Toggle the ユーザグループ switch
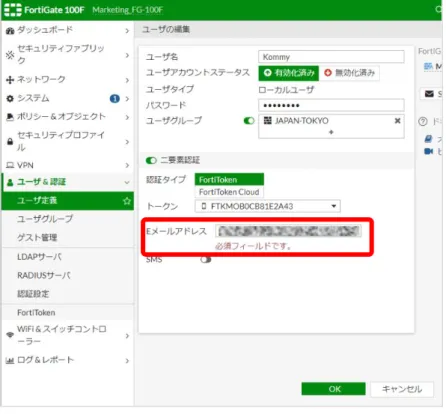The width and height of the screenshot is (446, 414). (x=249, y=121)
